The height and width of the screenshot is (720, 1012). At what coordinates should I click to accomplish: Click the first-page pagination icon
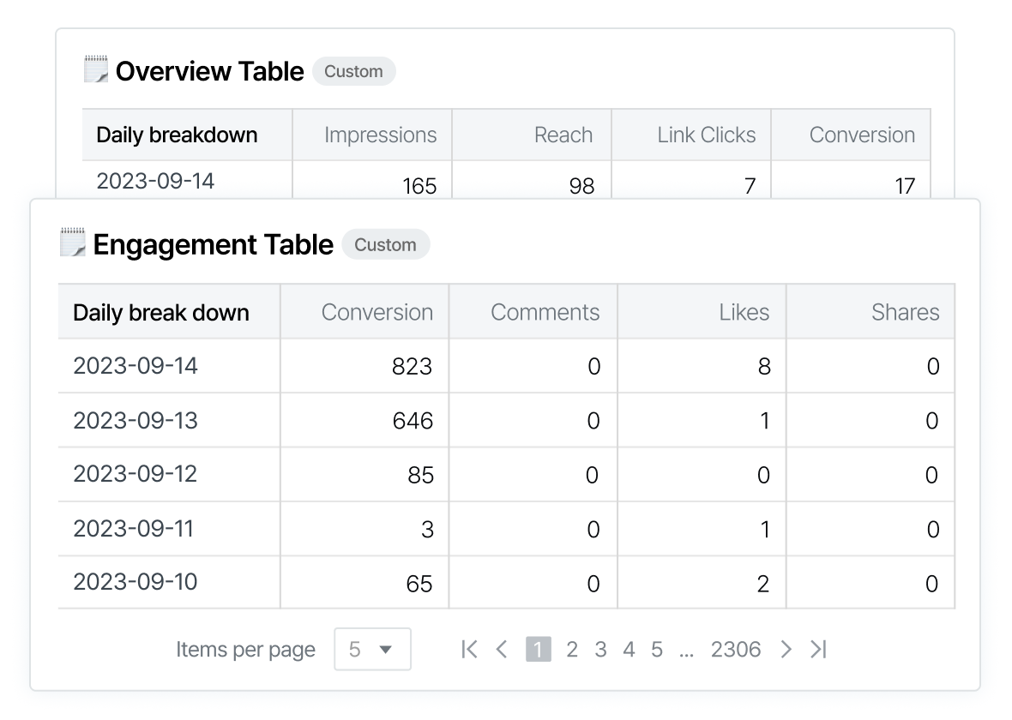pyautogui.click(x=468, y=649)
